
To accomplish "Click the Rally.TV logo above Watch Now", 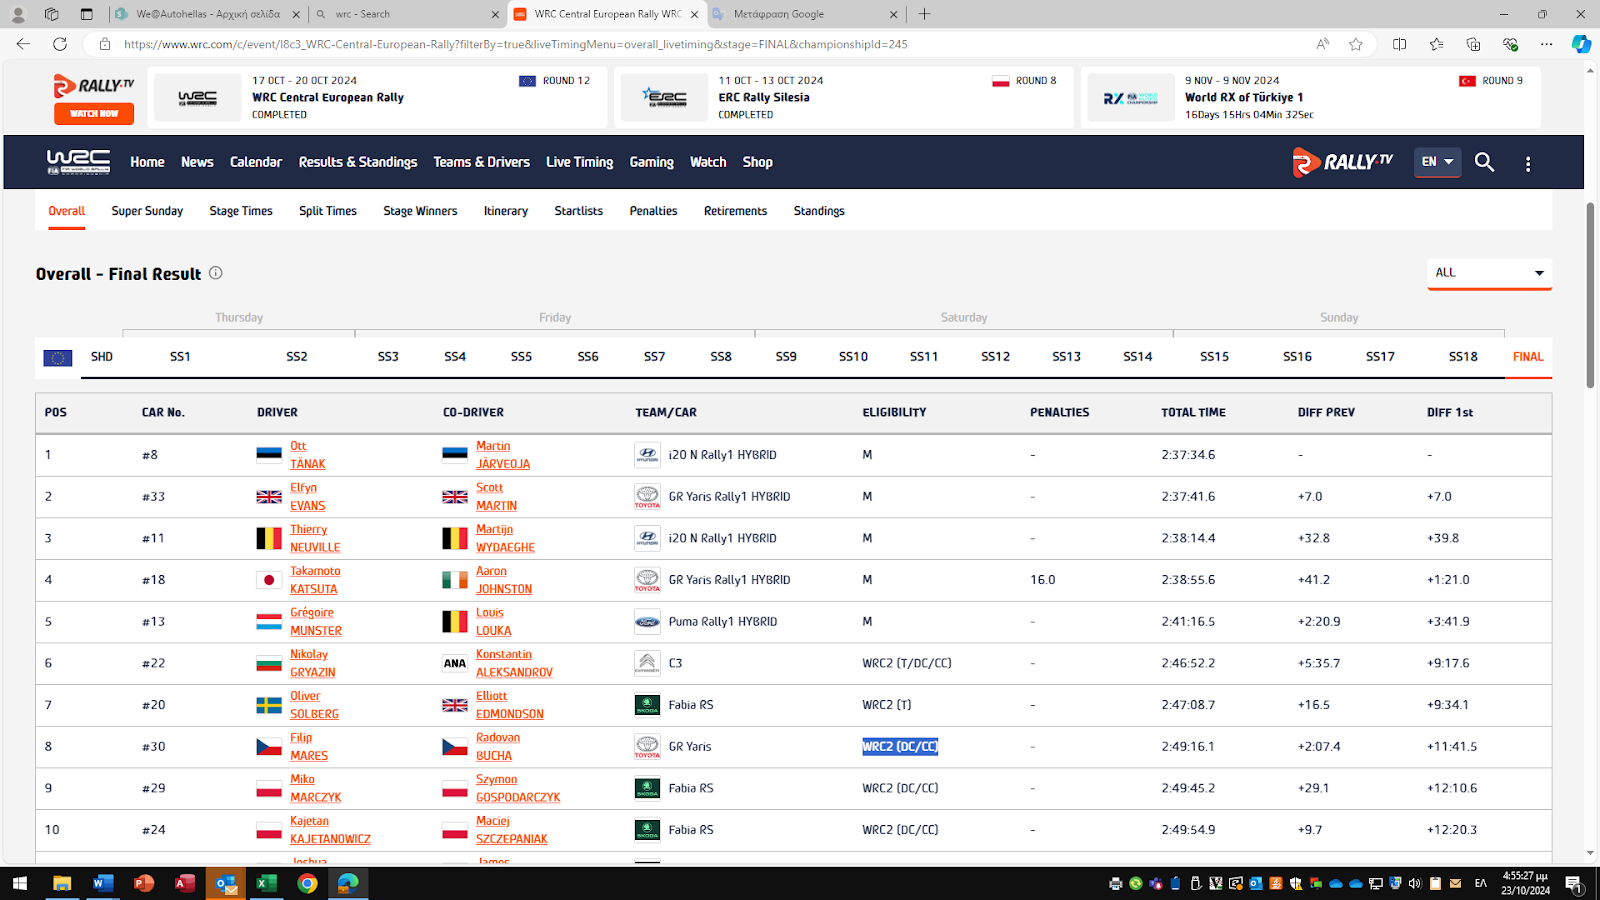I will [x=94, y=86].
